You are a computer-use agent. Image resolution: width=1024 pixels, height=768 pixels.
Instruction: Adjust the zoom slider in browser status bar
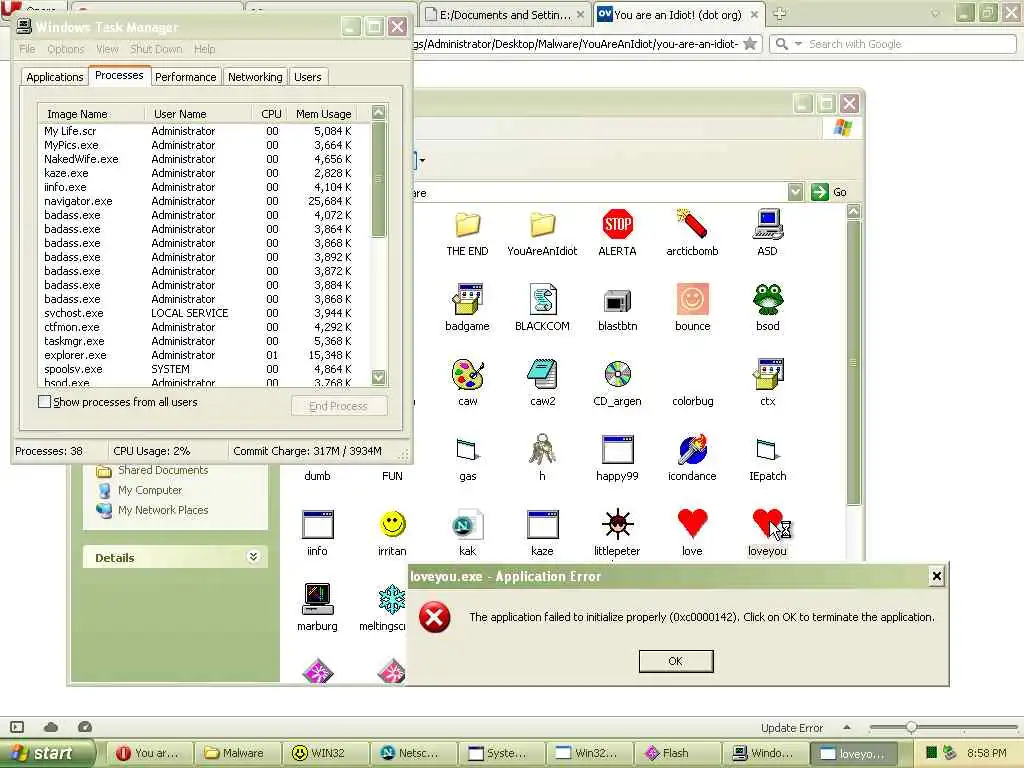[911, 727]
